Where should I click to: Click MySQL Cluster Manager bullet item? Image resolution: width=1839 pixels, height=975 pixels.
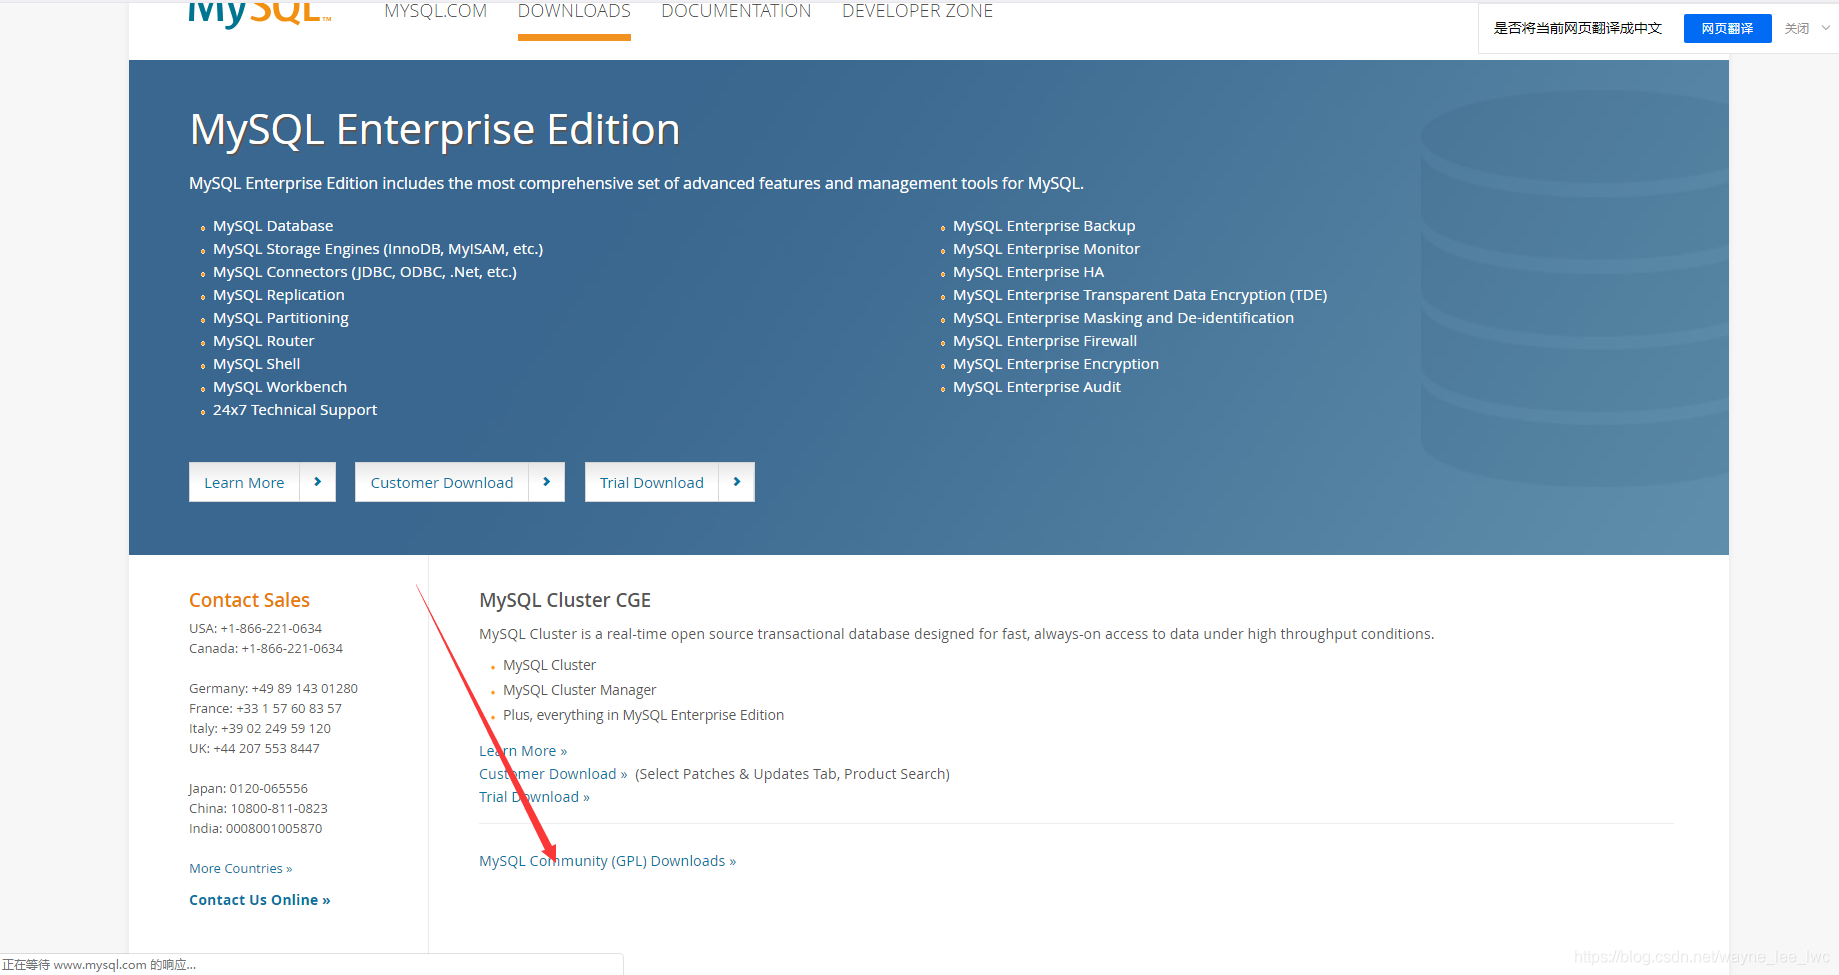pos(580,690)
